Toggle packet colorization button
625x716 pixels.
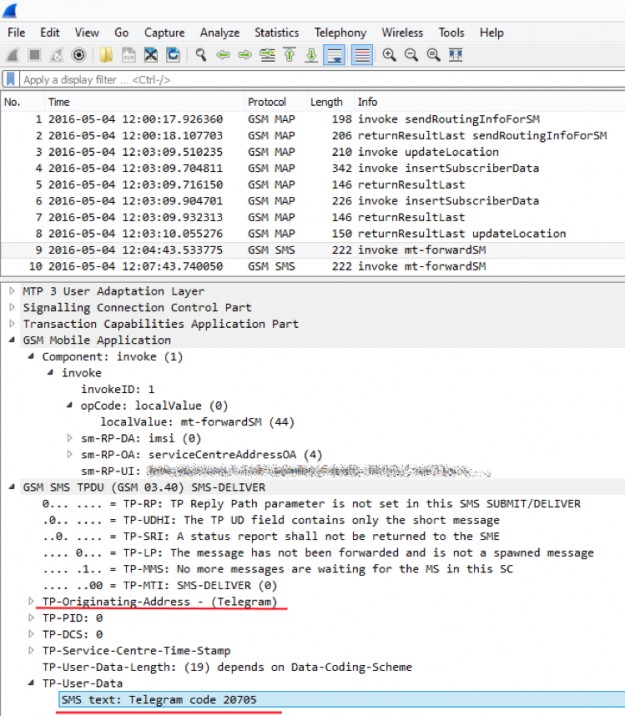[x=361, y=55]
